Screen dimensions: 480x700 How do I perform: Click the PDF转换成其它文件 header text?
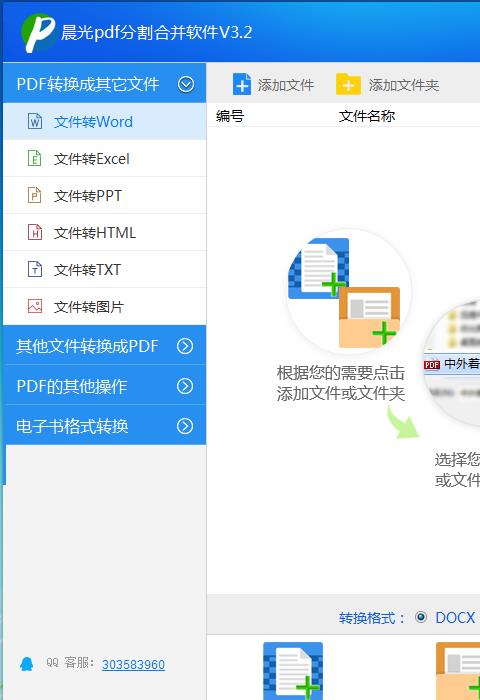88,84
